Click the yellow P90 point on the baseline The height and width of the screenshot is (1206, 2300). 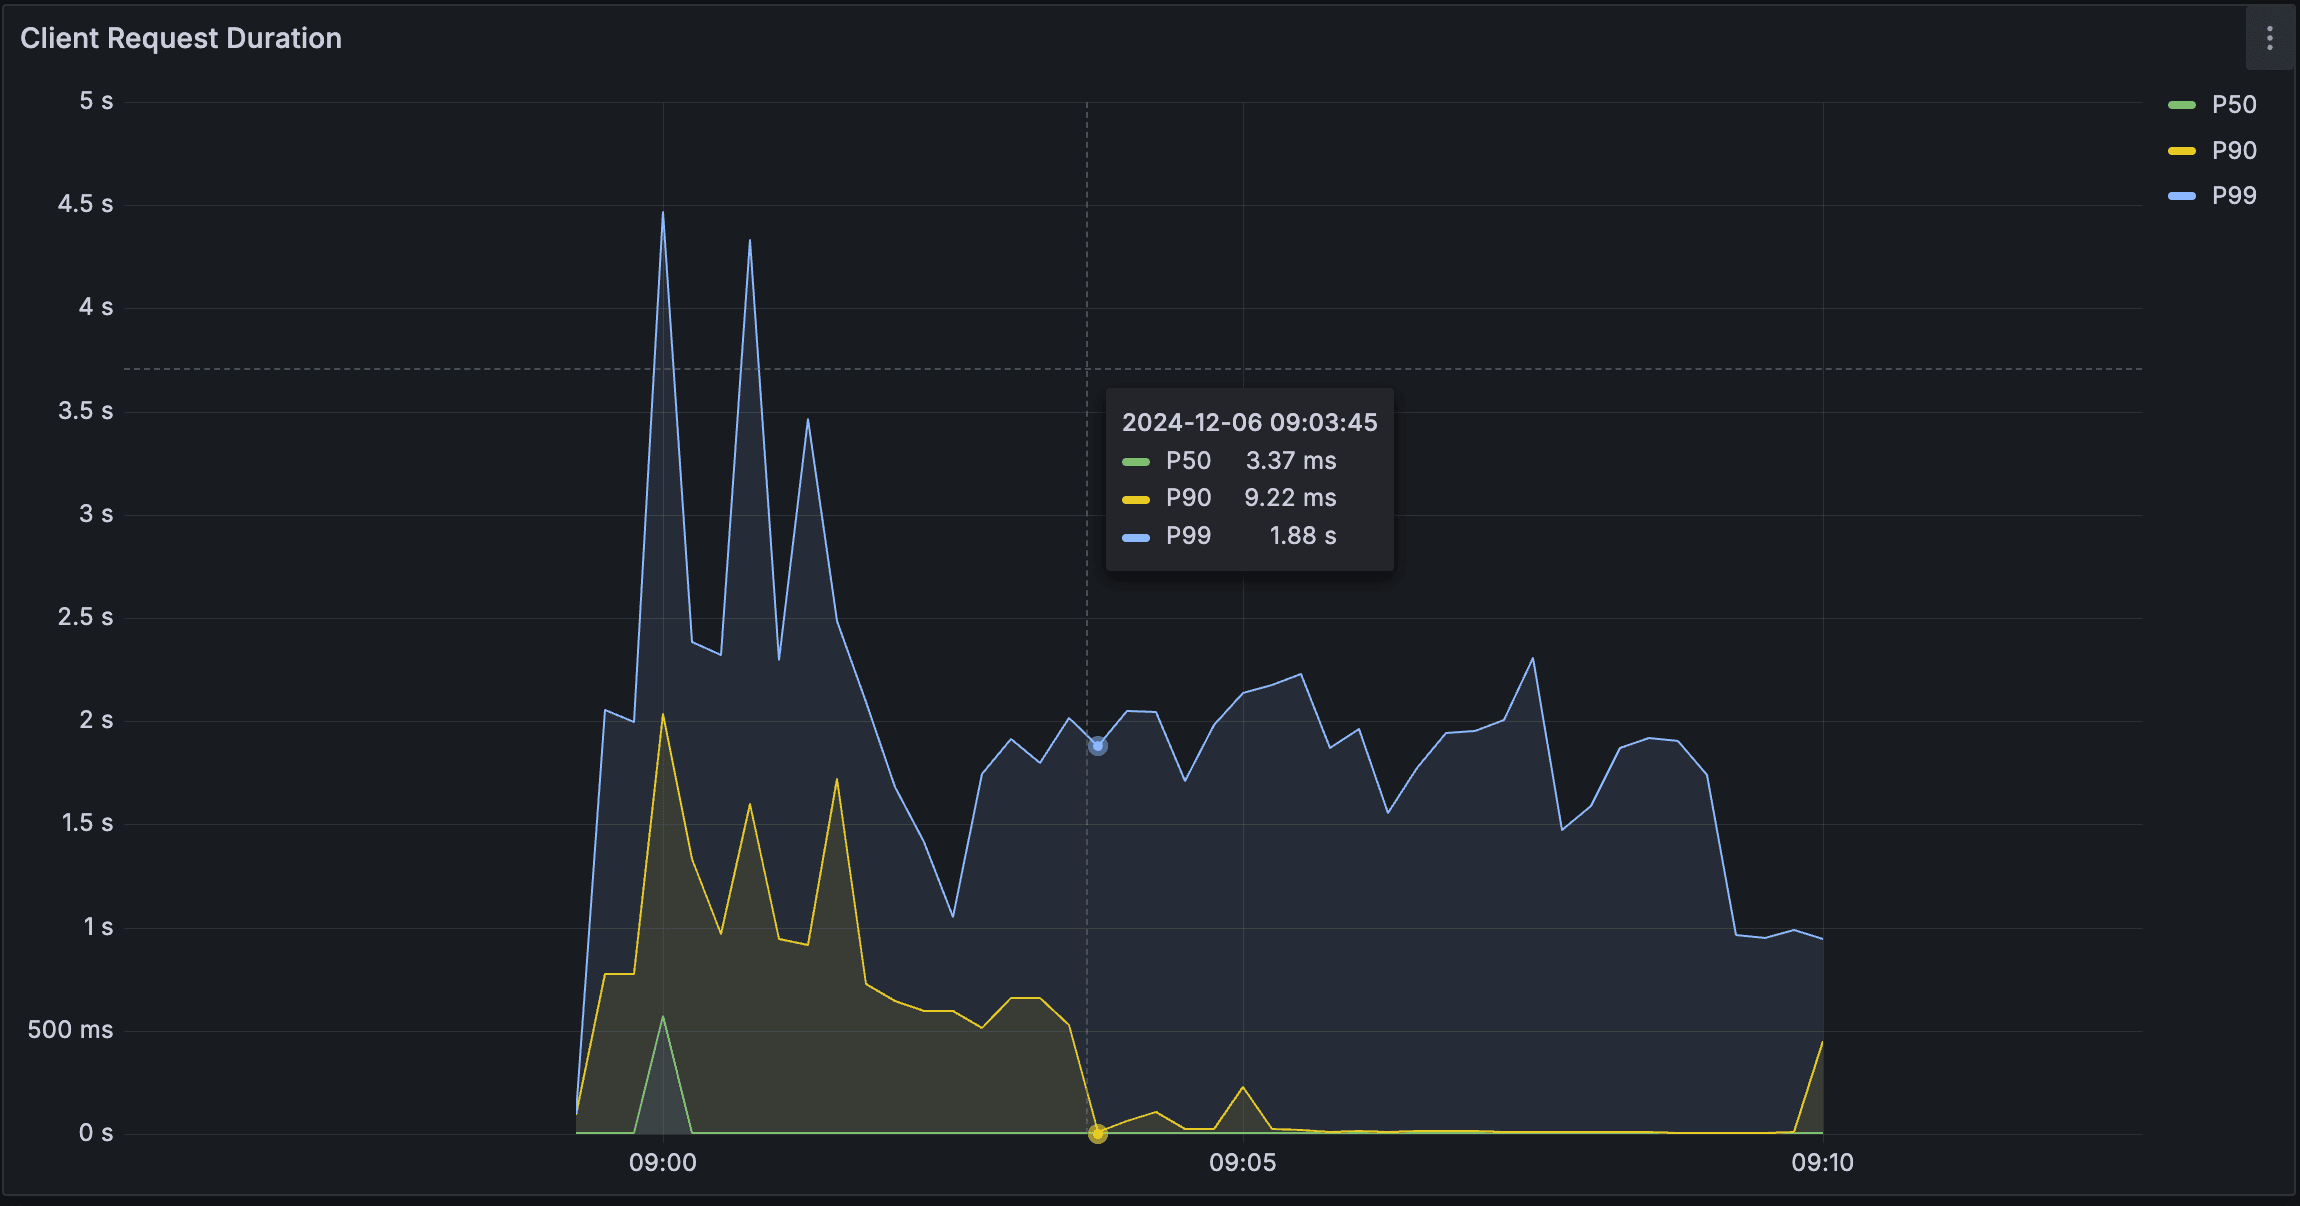(1097, 1134)
